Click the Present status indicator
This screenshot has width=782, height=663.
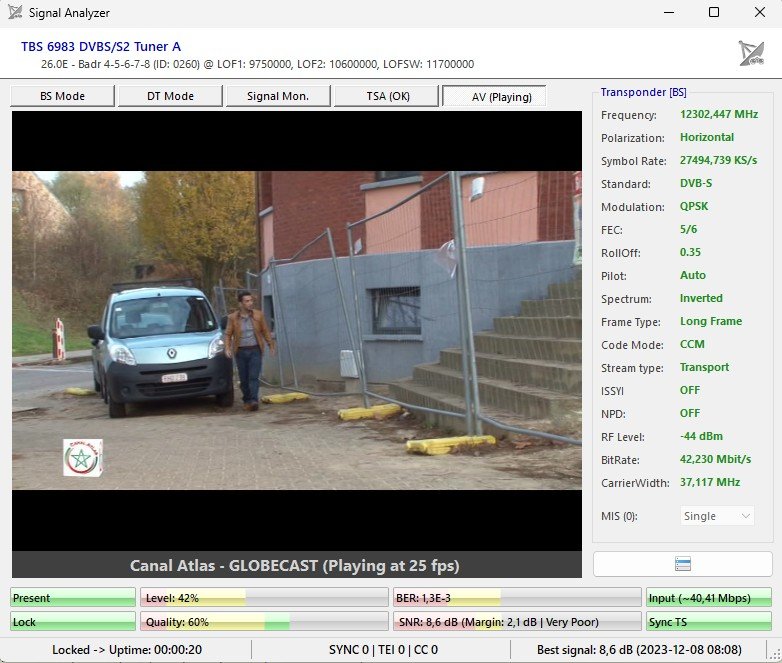pyautogui.click(x=73, y=598)
